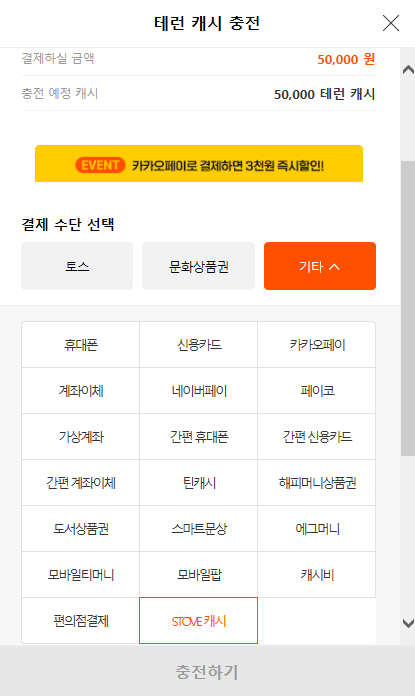Choose 틴캐시 payment
The width and height of the screenshot is (415, 696).
(x=198, y=482)
